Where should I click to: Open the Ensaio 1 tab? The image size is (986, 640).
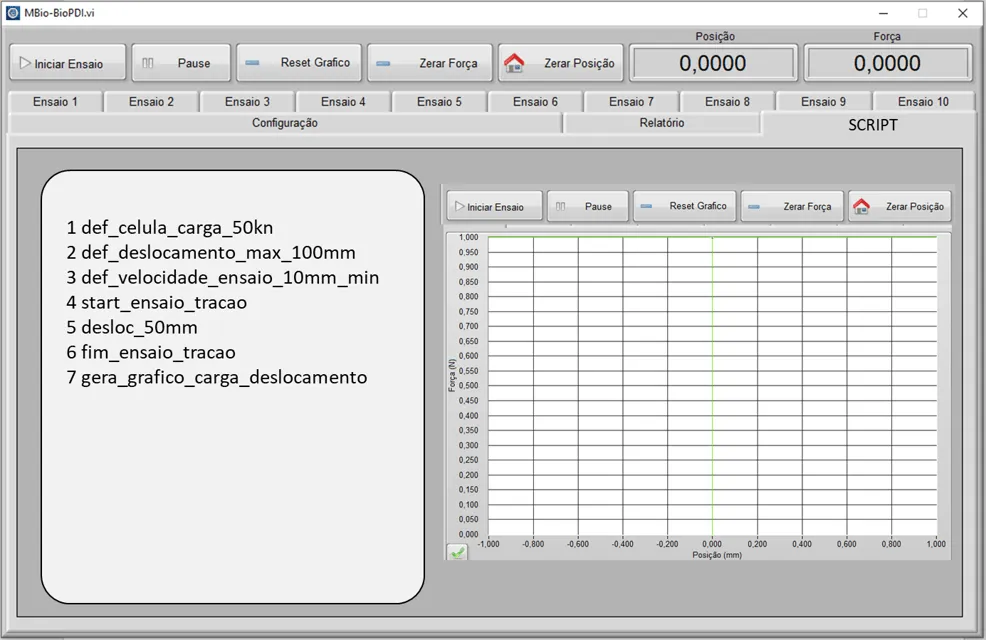(55, 101)
